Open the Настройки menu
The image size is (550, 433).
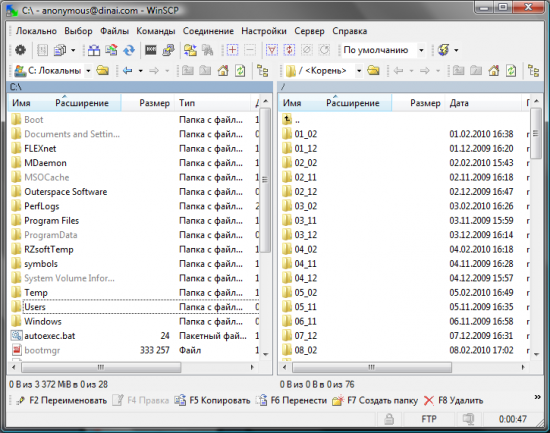[264, 31]
